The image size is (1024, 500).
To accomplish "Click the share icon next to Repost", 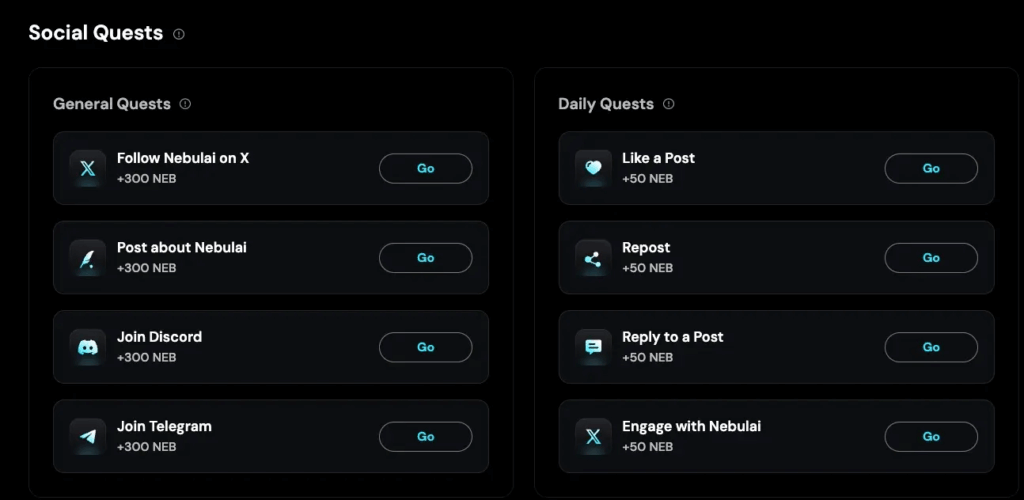I will point(593,258).
